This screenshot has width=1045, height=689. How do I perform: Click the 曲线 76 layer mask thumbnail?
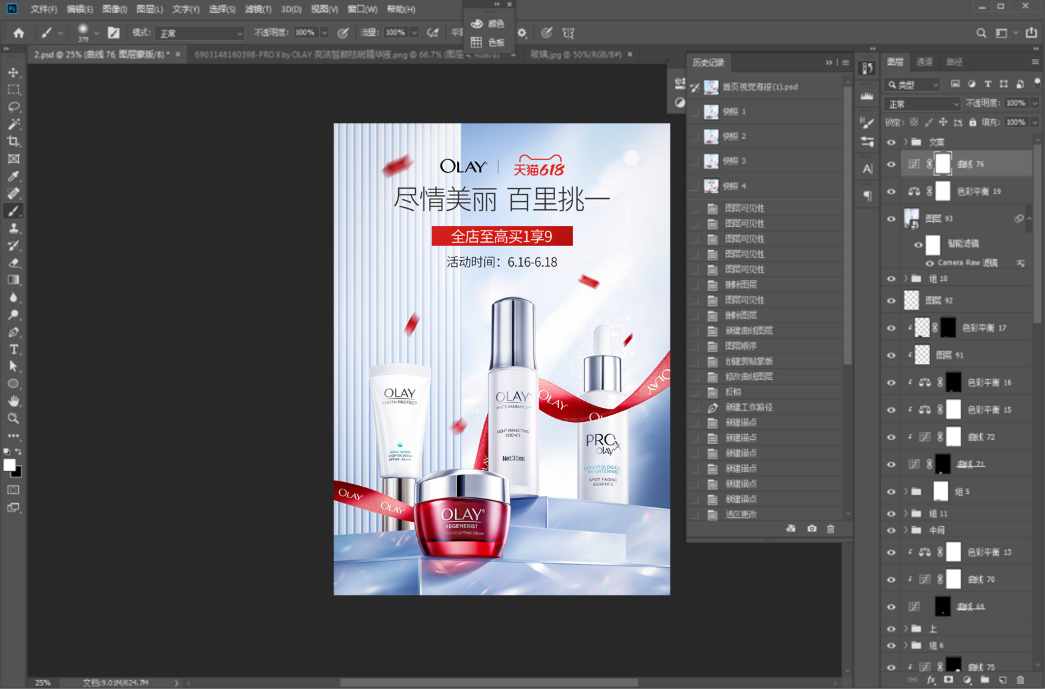coord(942,164)
